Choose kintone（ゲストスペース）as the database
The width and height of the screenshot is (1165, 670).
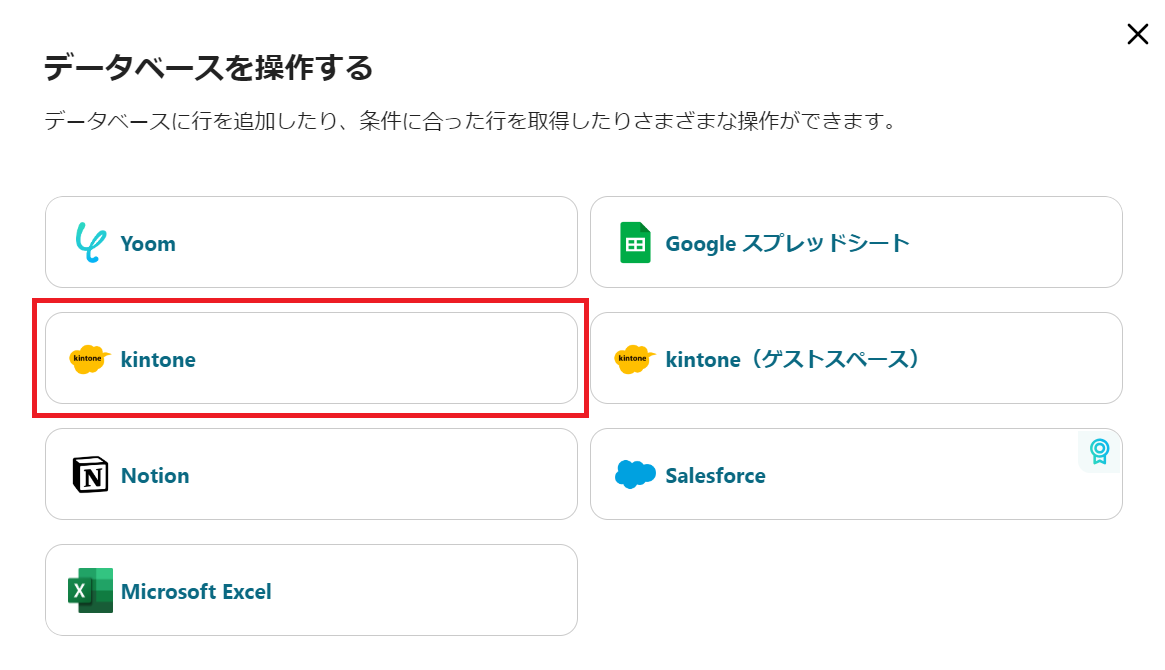pyautogui.click(x=855, y=358)
